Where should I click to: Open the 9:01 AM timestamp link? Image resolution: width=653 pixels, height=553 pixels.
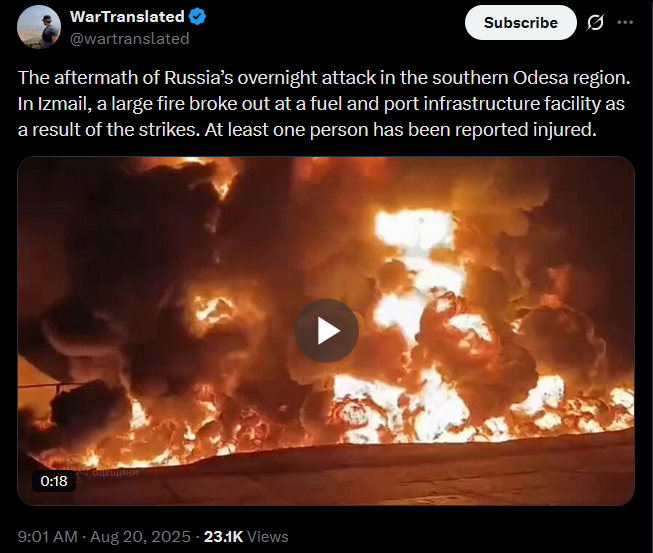click(x=47, y=537)
